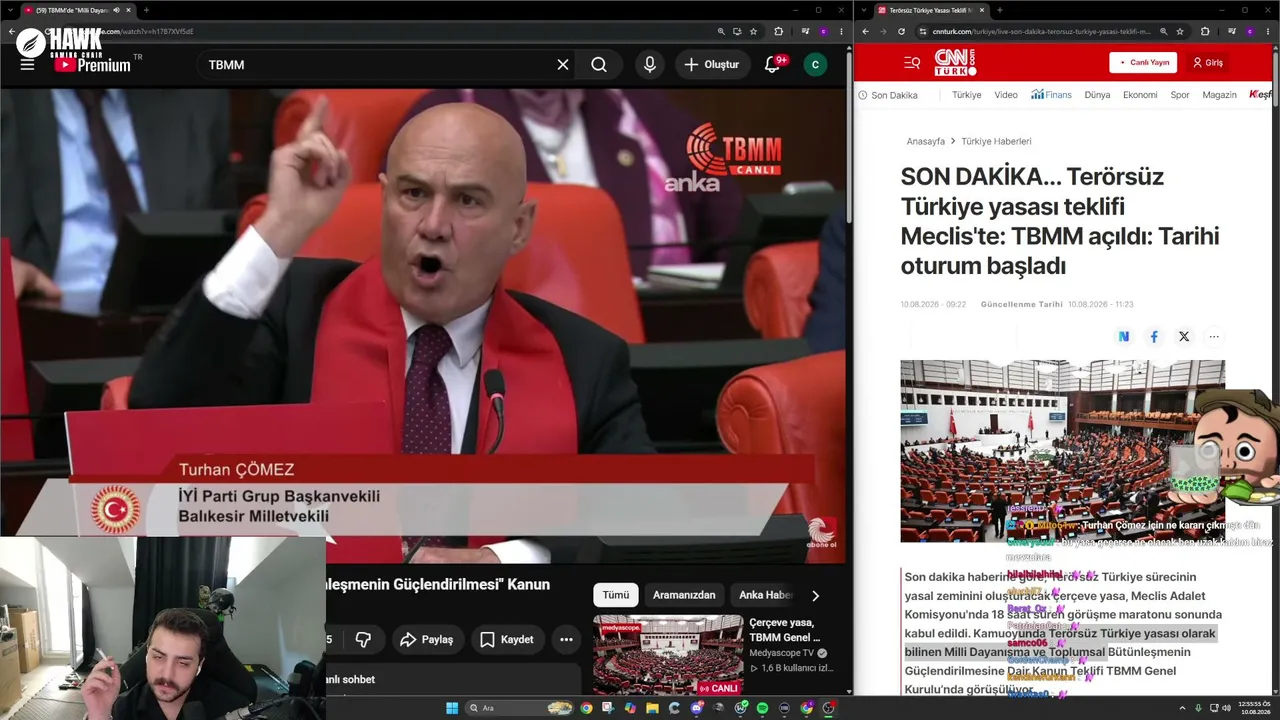Go to Anasayfa breadcrumb
Screen dimensions: 1280x720
click(x=925, y=142)
